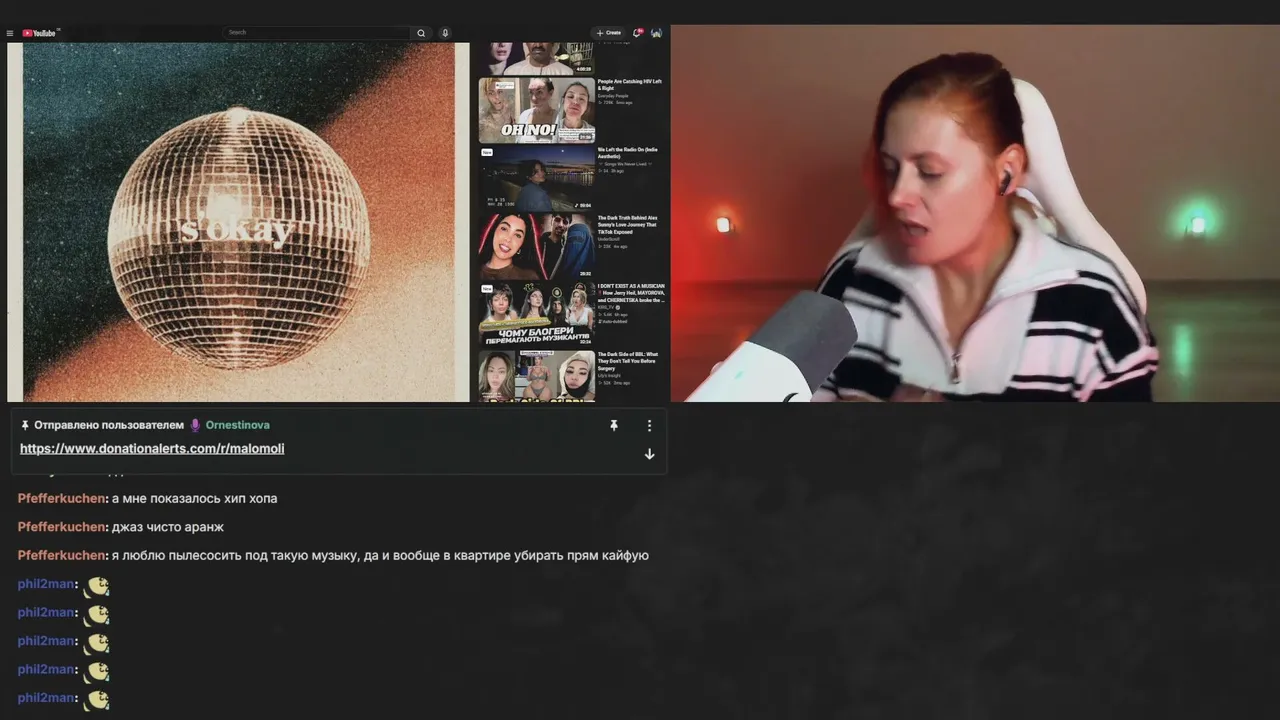Open the YouTube account avatar menu
Screen dimensions: 1280x720
pos(656,33)
